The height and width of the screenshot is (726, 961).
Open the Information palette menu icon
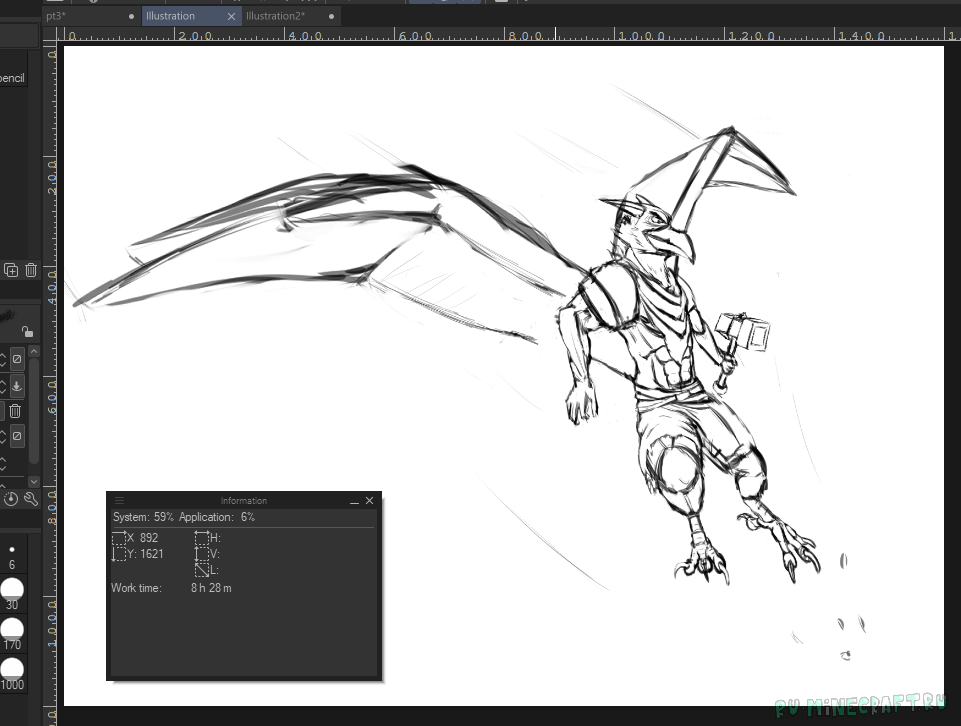click(x=120, y=500)
